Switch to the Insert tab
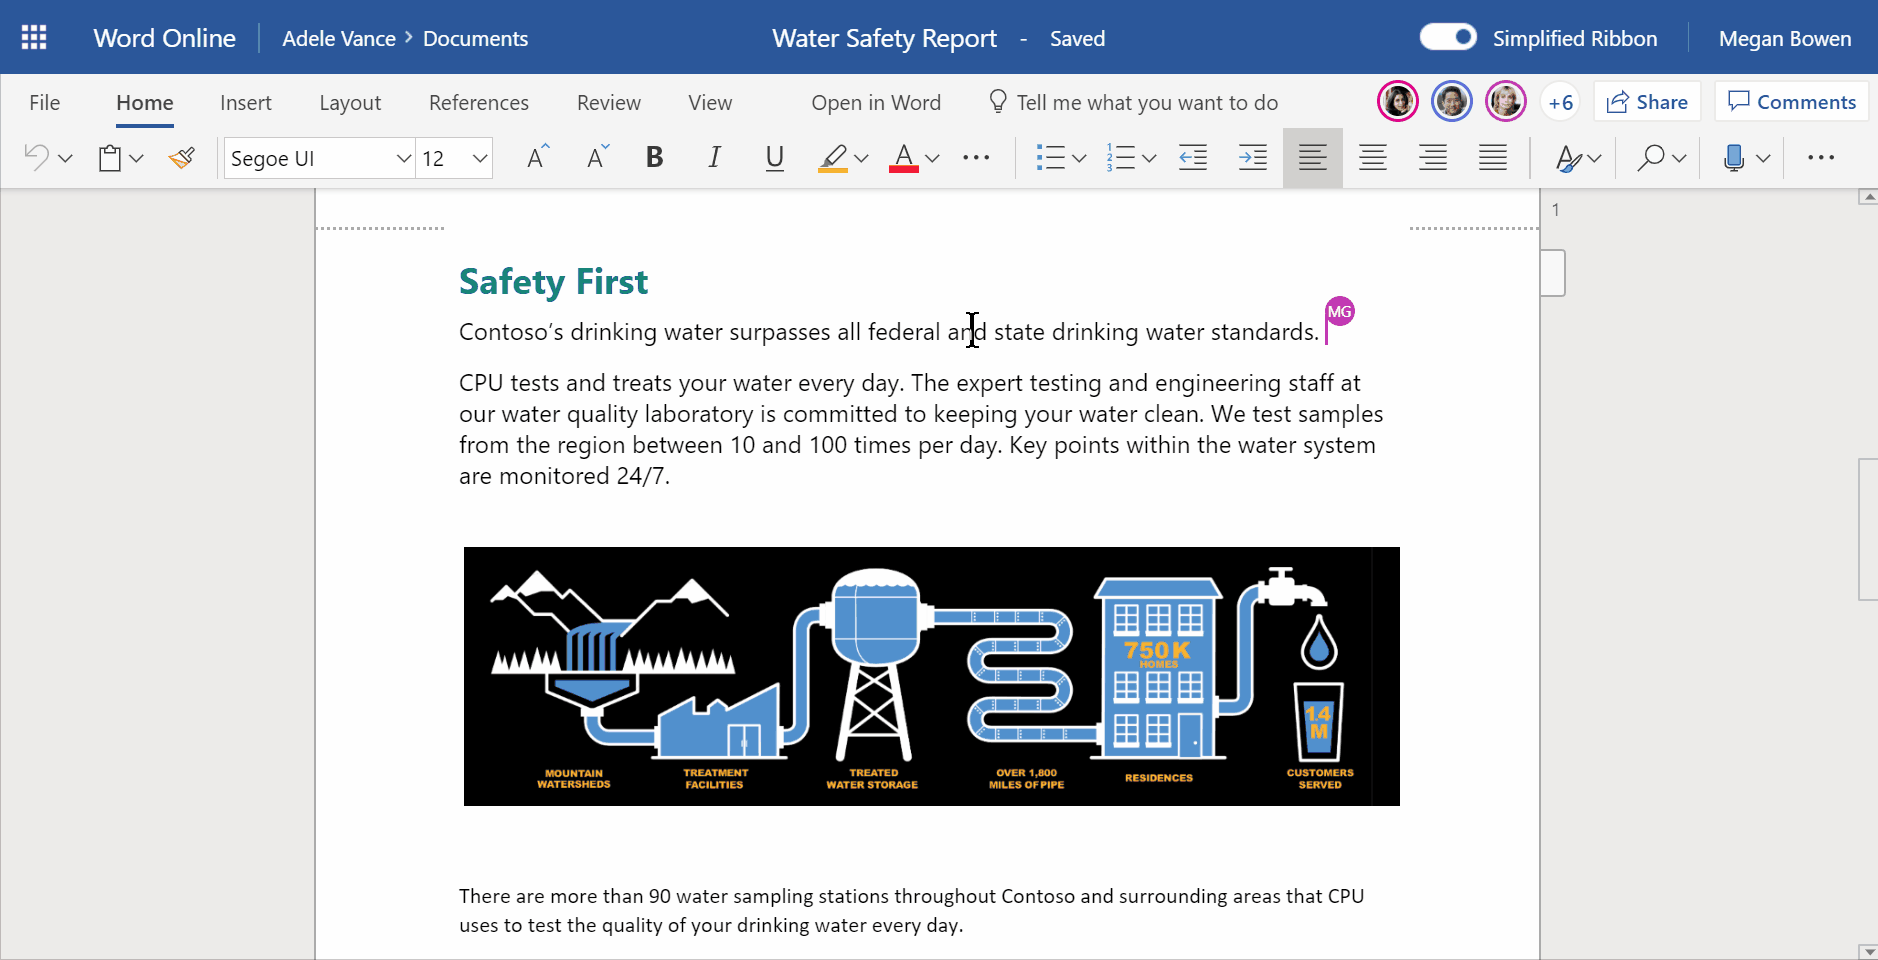Image resolution: width=1878 pixels, height=960 pixels. pyautogui.click(x=246, y=103)
